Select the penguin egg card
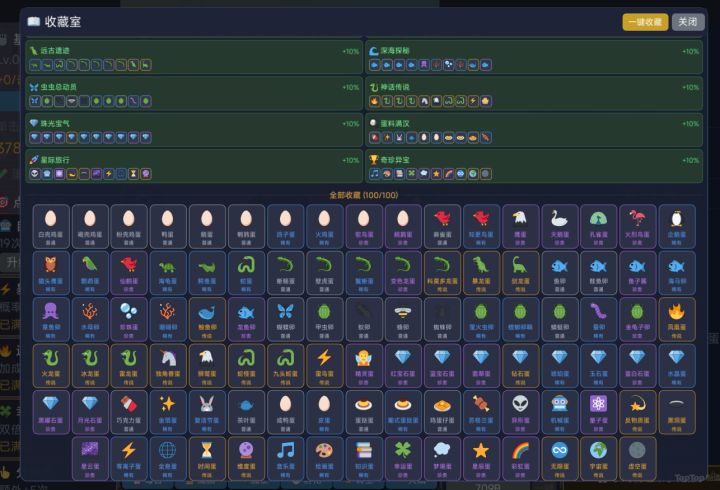Screen dimensions: 720x490 677,226
